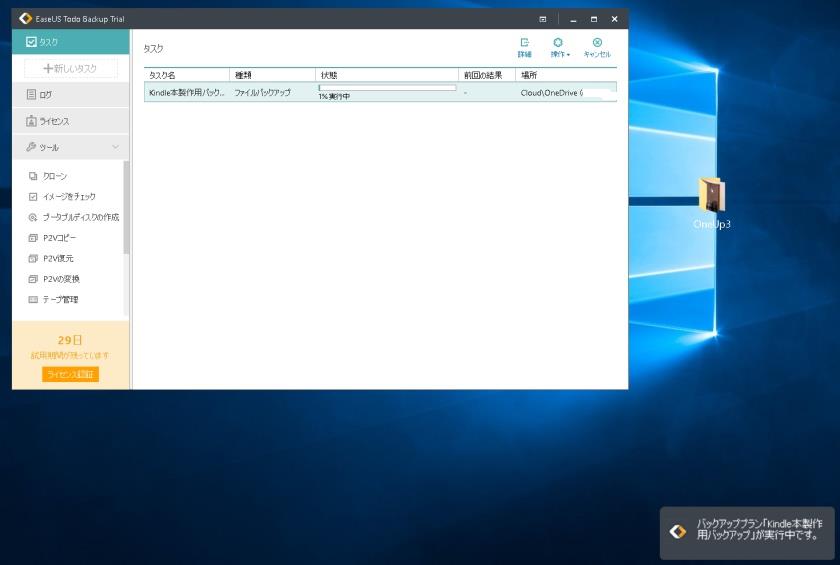Screen dimensions: 840x565
Task: Click the キャンセル toolbar icon
Action: tap(597, 48)
